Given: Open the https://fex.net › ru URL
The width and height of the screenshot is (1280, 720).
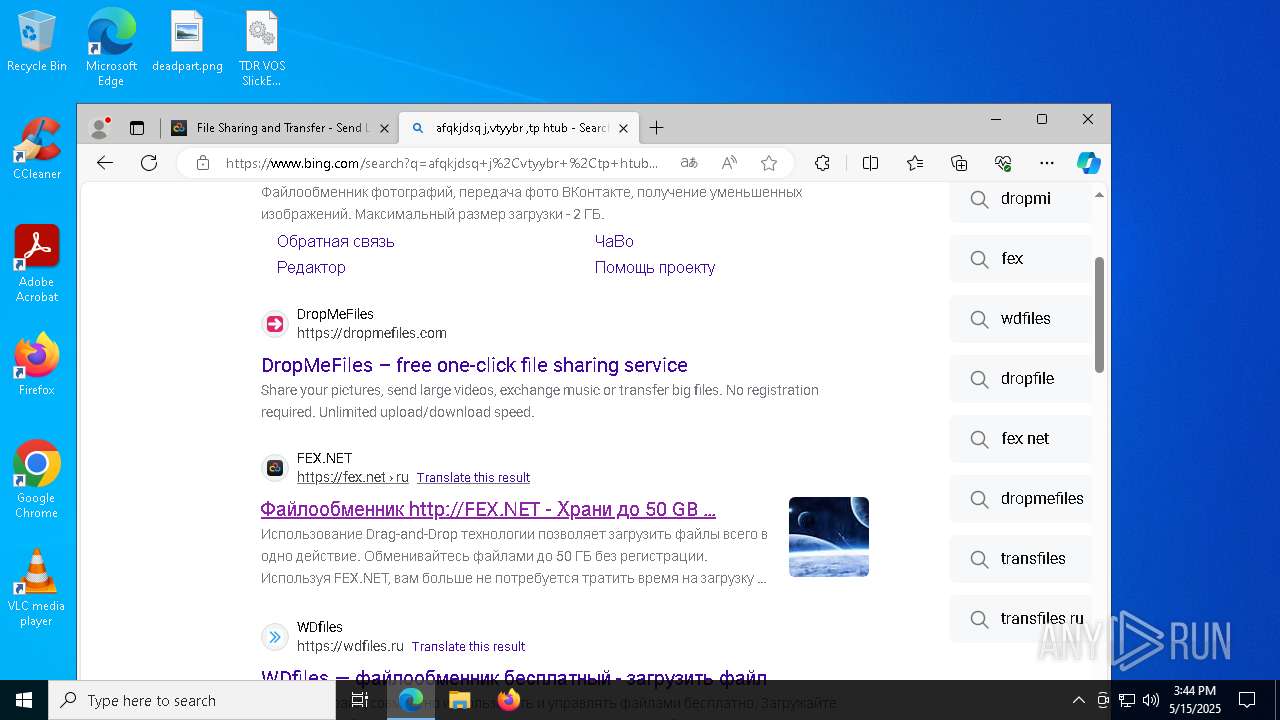Looking at the screenshot, I should click(x=353, y=477).
